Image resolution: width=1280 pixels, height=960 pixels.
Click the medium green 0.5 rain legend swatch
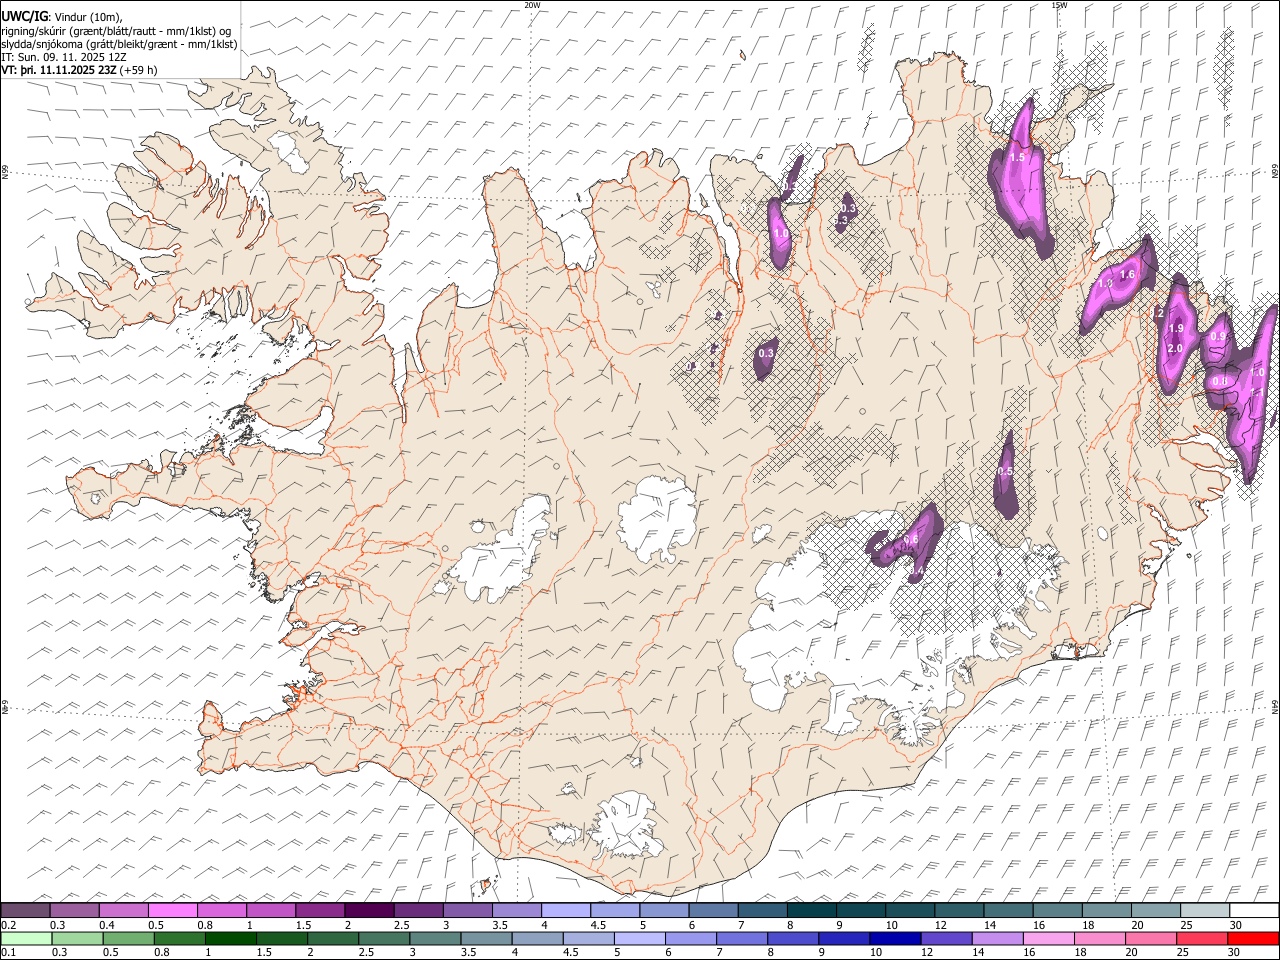click(x=129, y=938)
